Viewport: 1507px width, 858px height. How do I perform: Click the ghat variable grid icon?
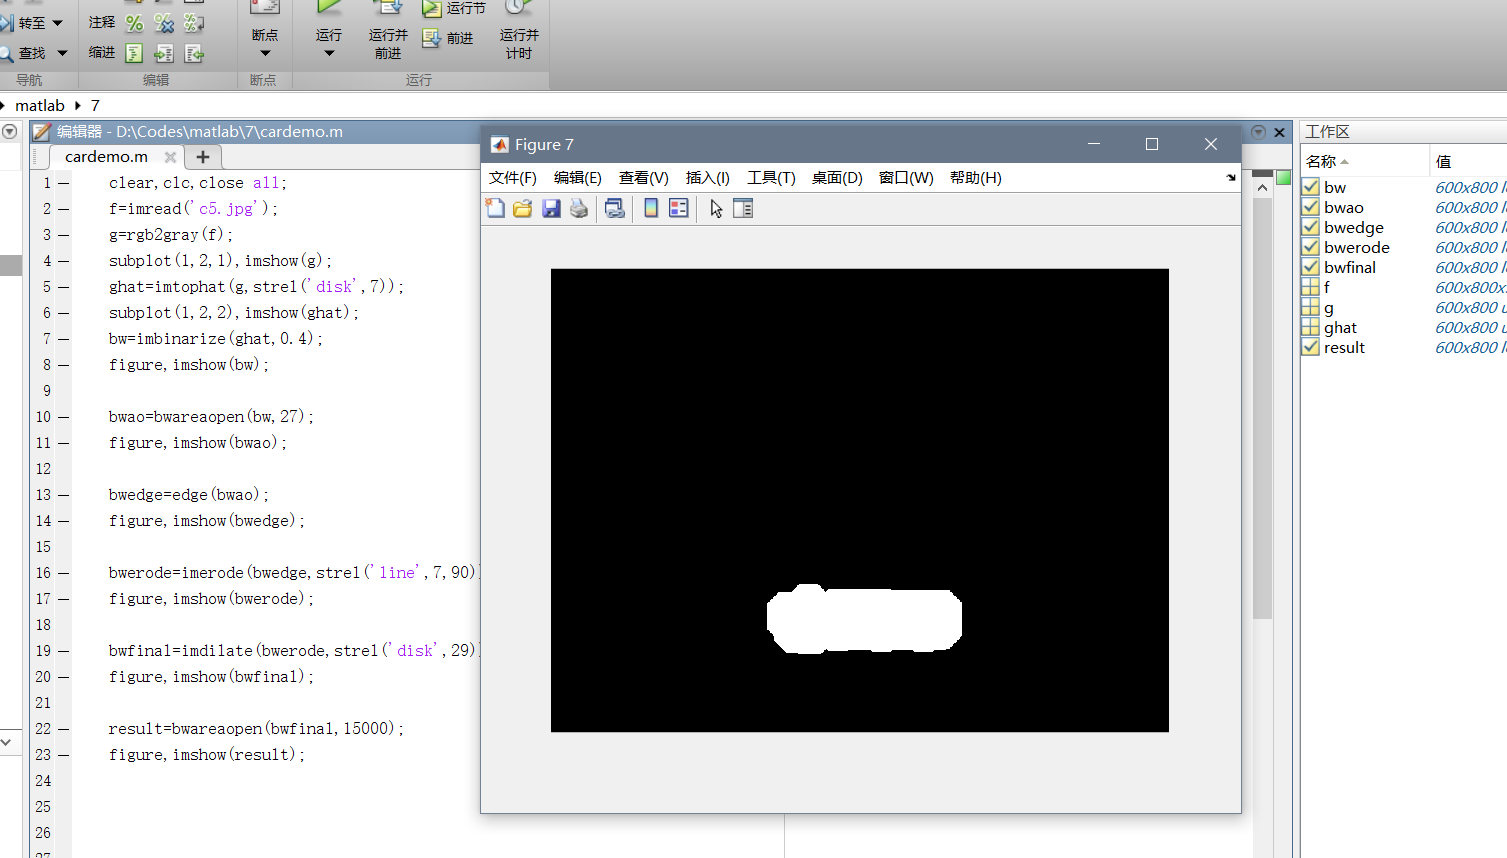(x=1310, y=327)
